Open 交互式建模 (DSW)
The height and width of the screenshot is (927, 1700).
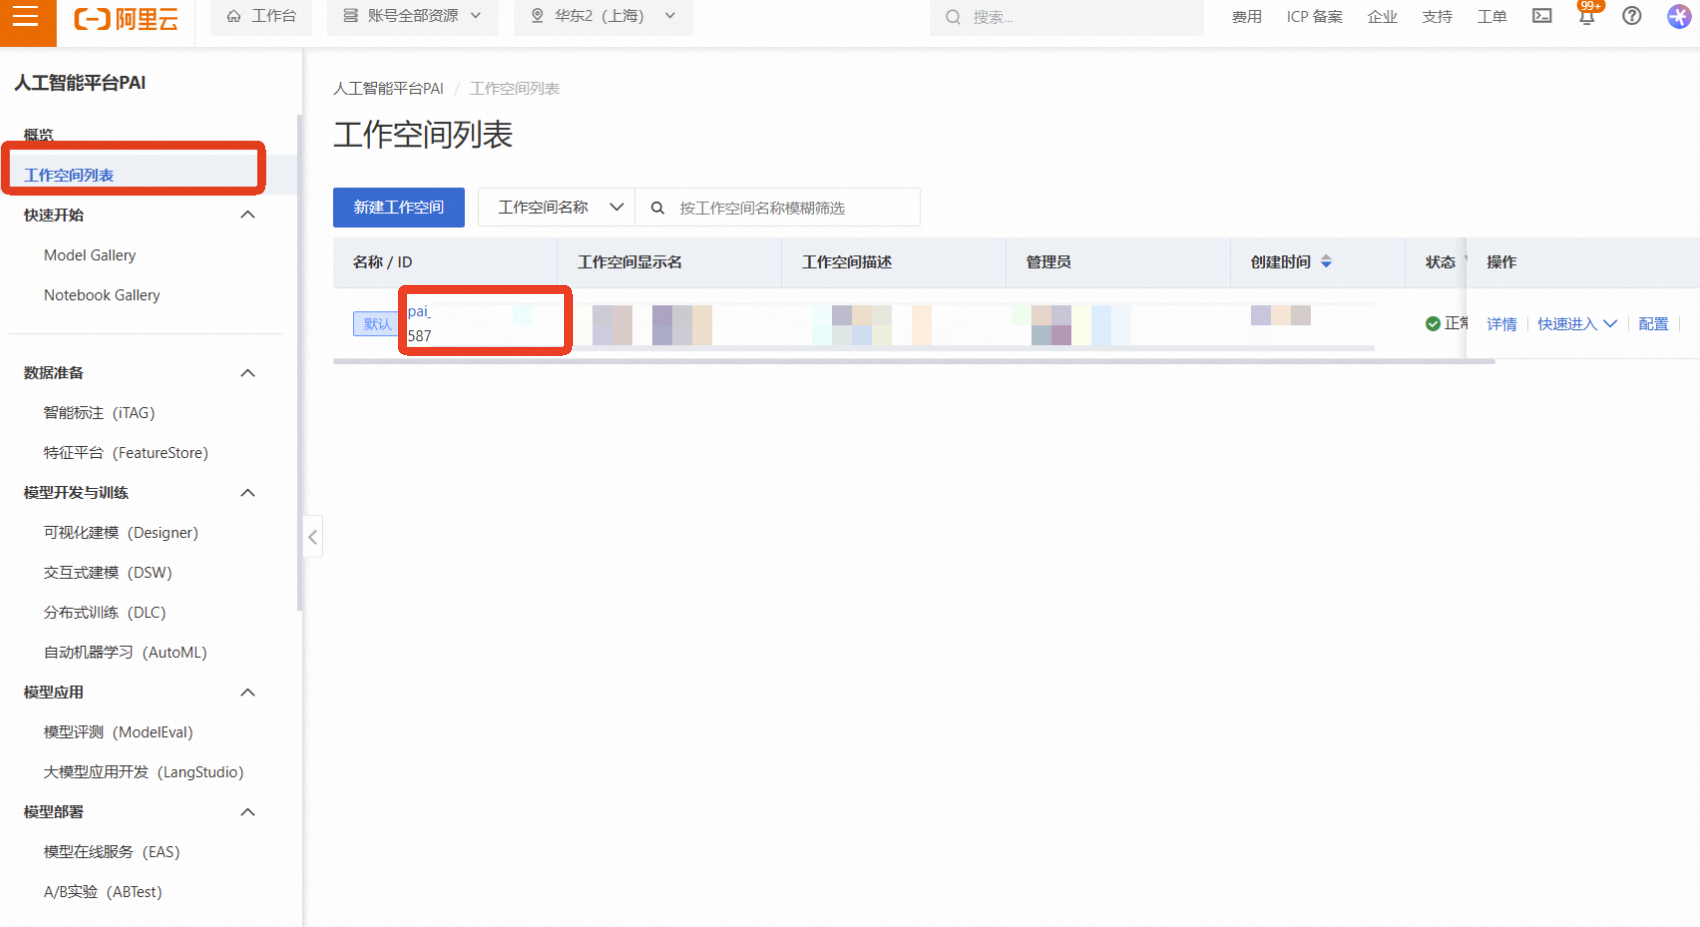[108, 573]
